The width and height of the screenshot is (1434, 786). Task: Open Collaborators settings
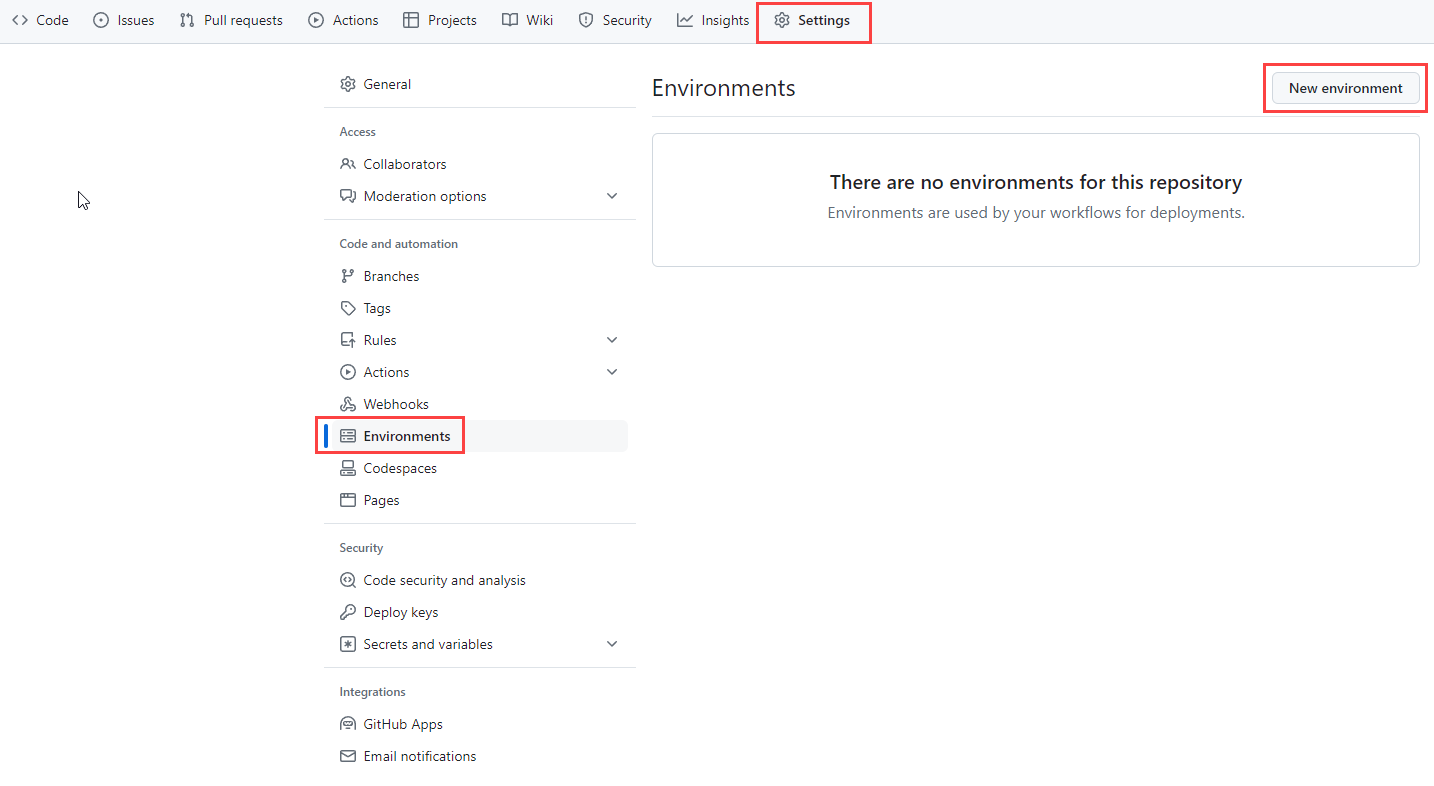pos(476,164)
